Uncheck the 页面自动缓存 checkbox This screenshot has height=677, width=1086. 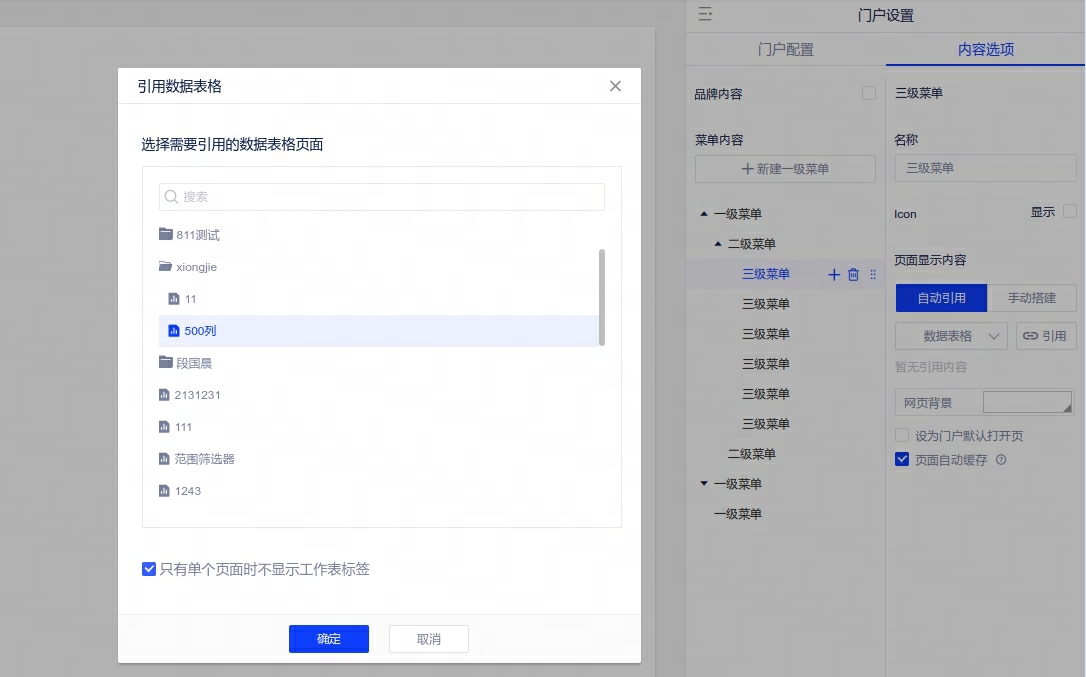pos(902,460)
